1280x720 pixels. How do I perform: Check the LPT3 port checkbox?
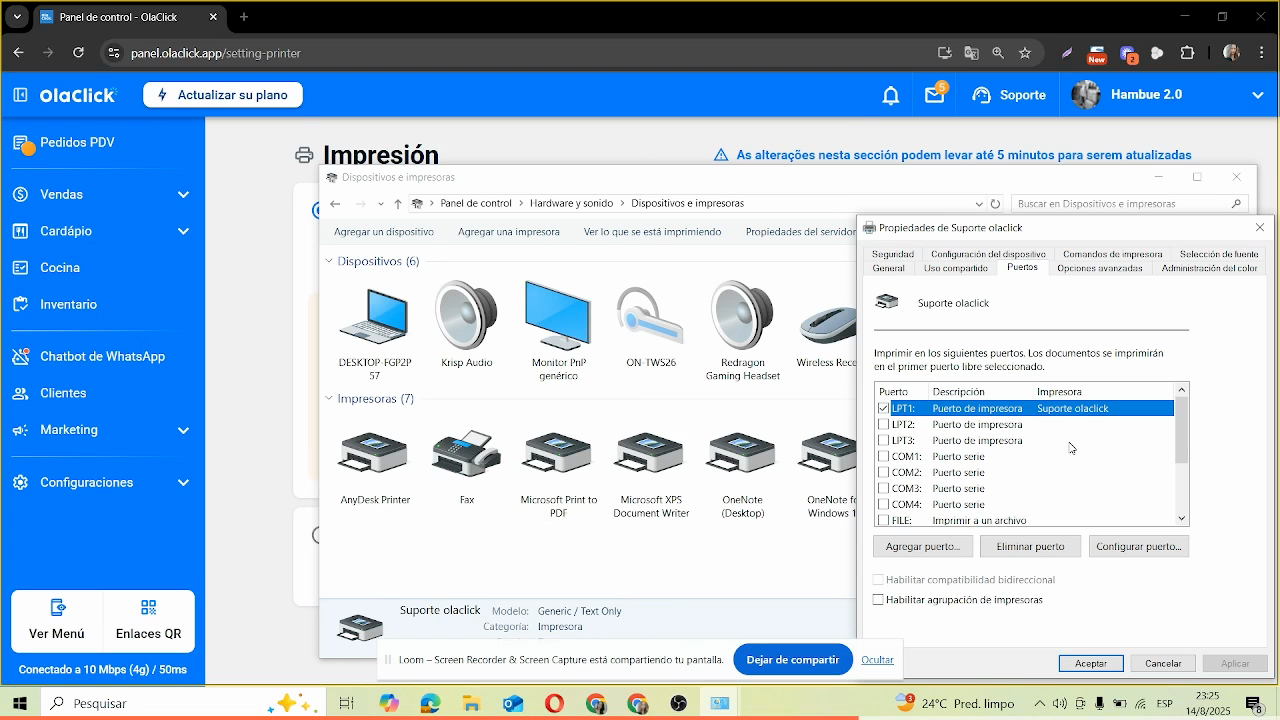coord(883,440)
